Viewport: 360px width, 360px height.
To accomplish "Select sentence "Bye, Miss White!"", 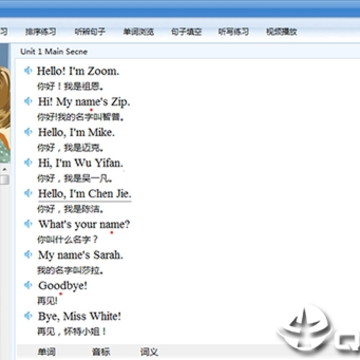I will (x=79, y=316).
